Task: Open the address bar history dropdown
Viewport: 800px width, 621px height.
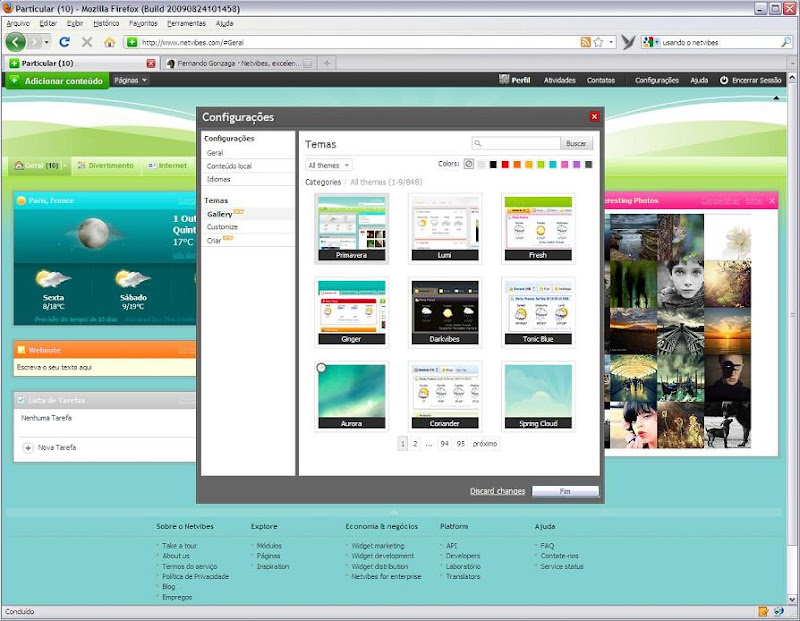Action: (x=611, y=42)
